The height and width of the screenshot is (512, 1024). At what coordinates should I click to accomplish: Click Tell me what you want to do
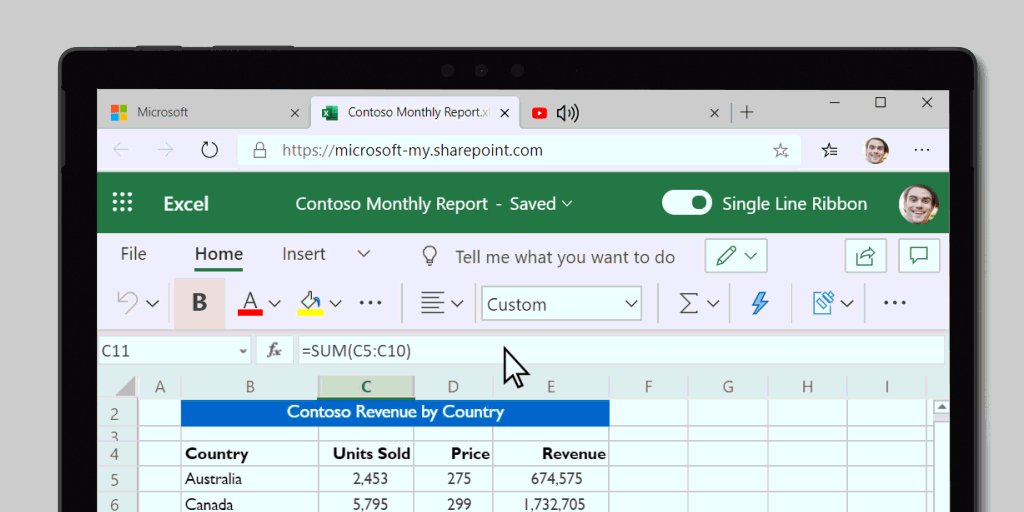[x=565, y=257]
